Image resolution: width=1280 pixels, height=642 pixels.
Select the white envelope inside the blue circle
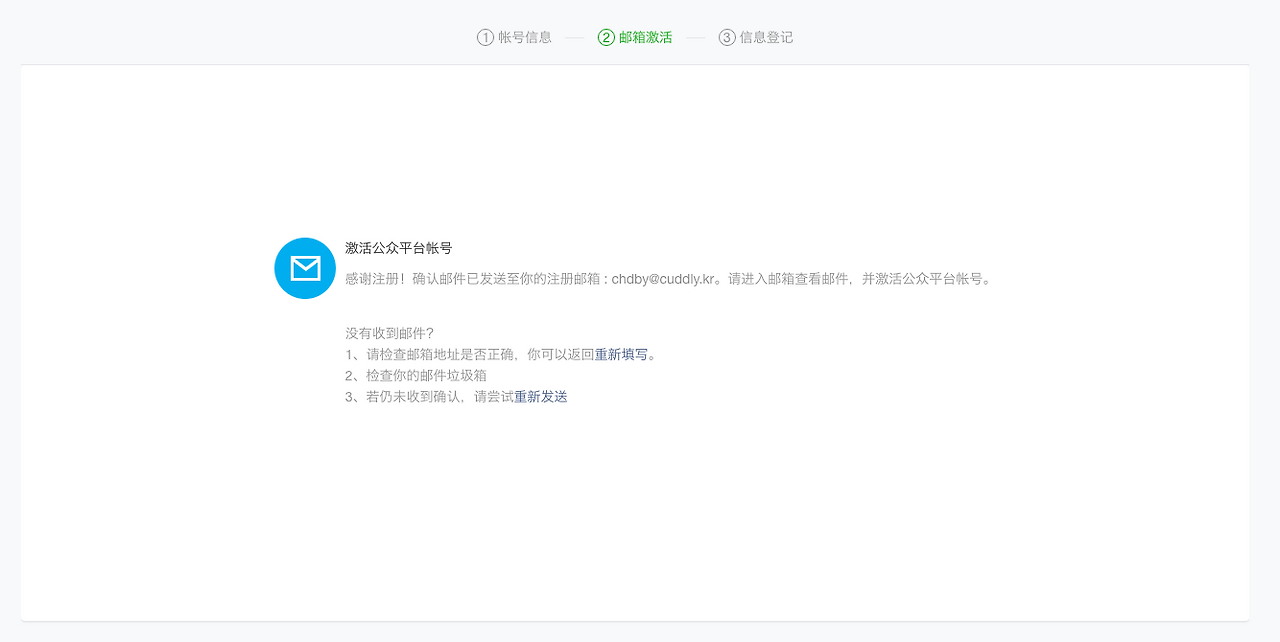click(x=304, y=268)
